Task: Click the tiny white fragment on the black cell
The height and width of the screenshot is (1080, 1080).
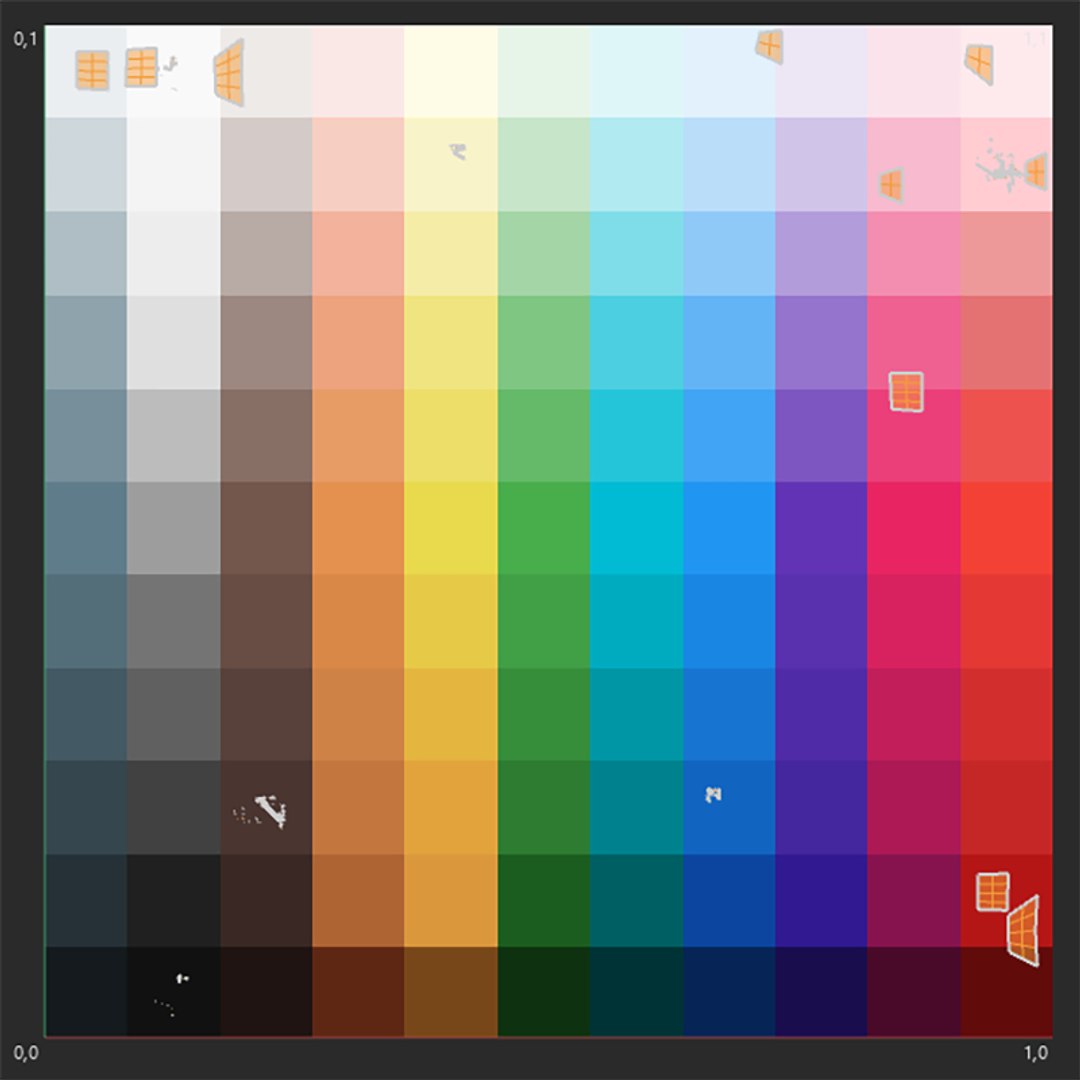Action: [182, 978]
